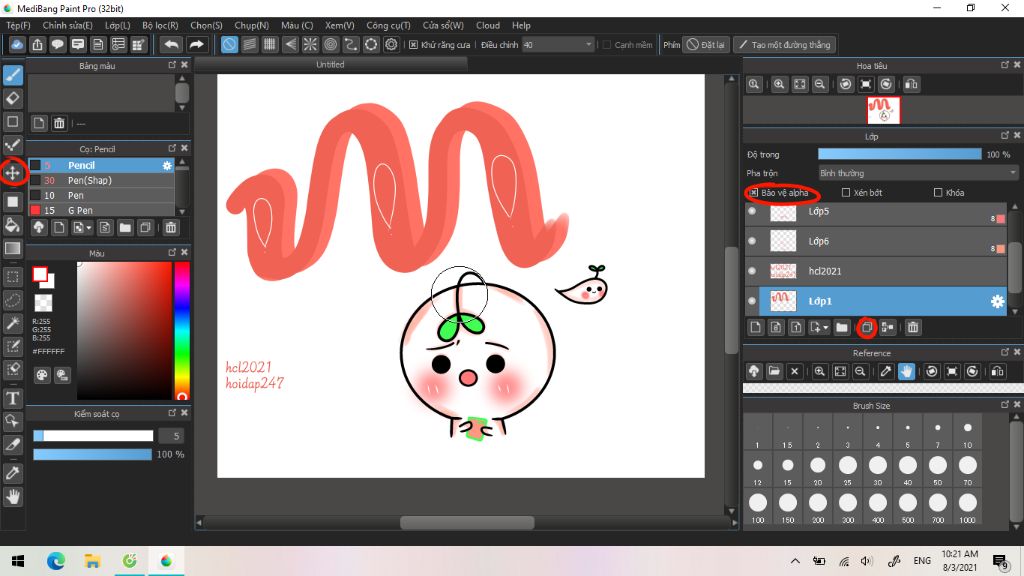
Task: Expand the add-layer dropdown arrow
Action: [826, 328]
